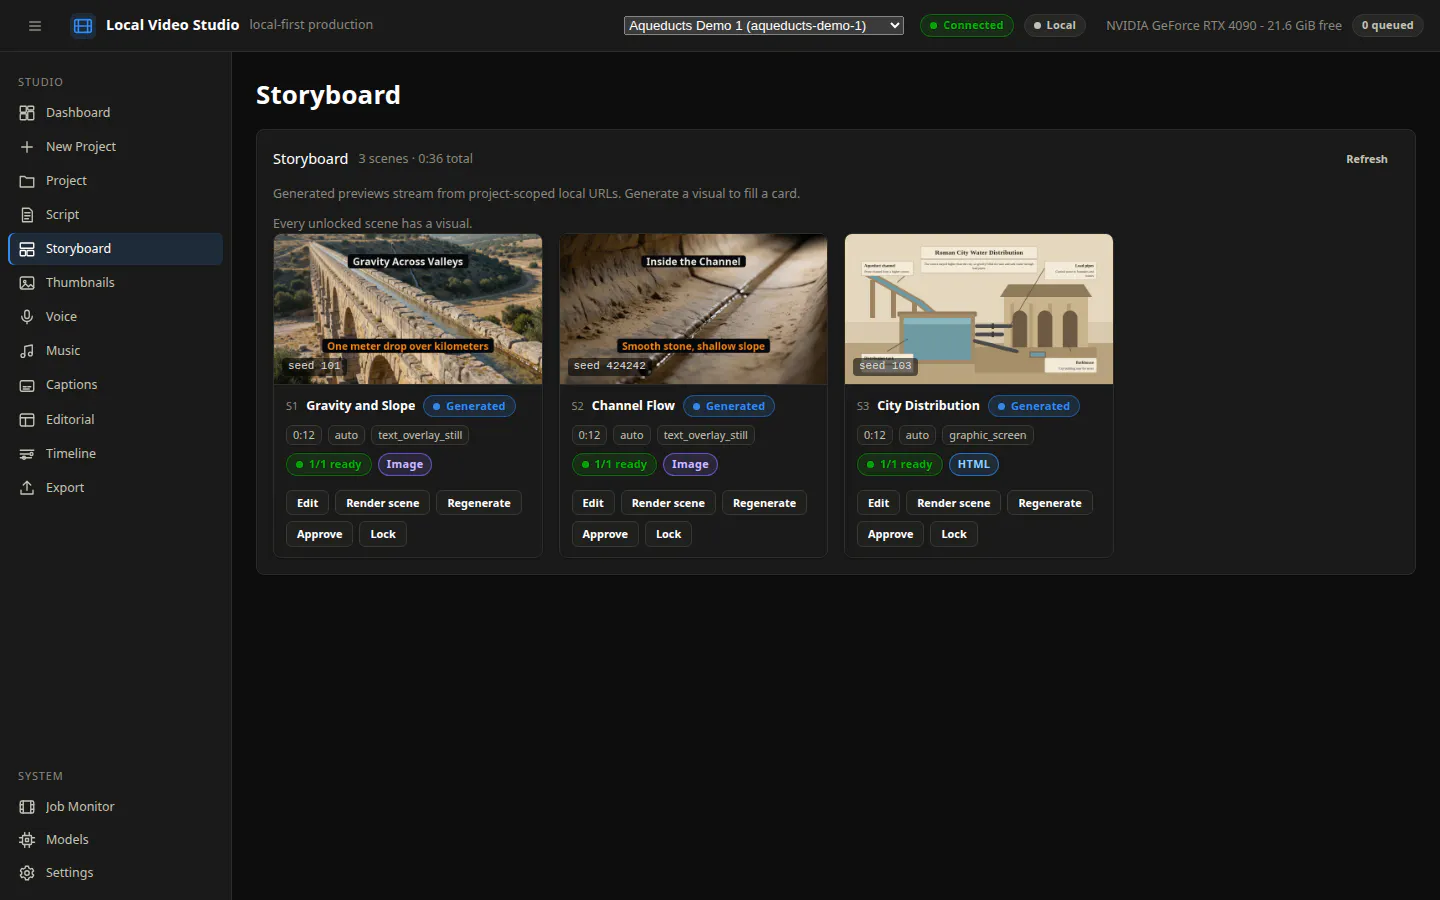Image resolution: width=1440 pixels, height=900 pixels.
Task: Click the Captions icon
Action: click(27, 385)
